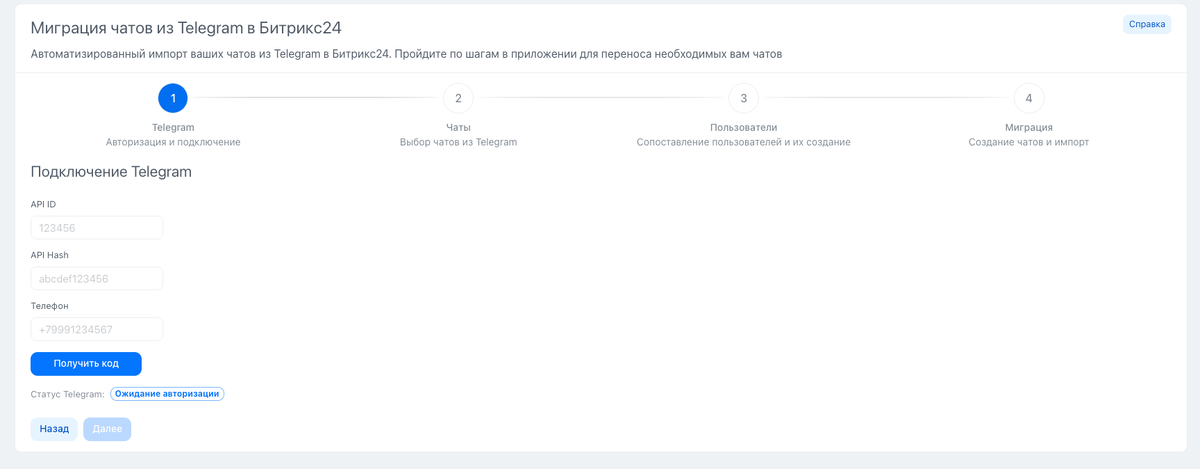Click the Telegram step title text
Image resolution: width=1200 pixels, height=469 pixels.
pyautogui.click(x=173, y=127)
